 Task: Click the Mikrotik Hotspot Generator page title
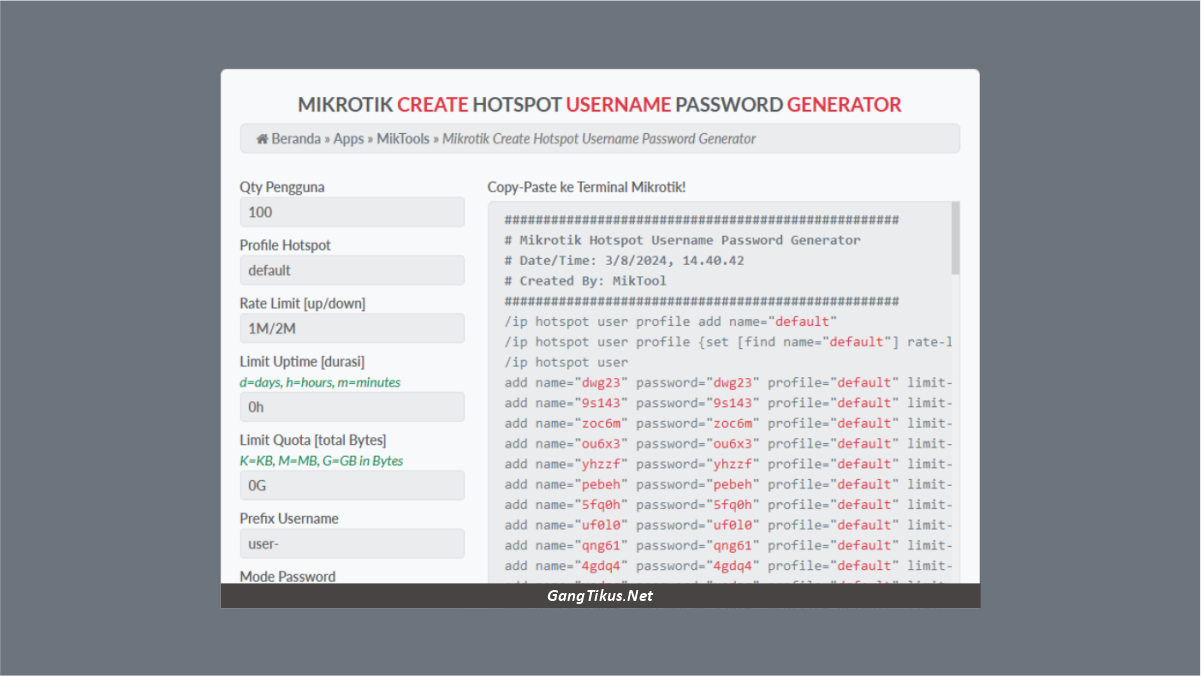(598, 104)
